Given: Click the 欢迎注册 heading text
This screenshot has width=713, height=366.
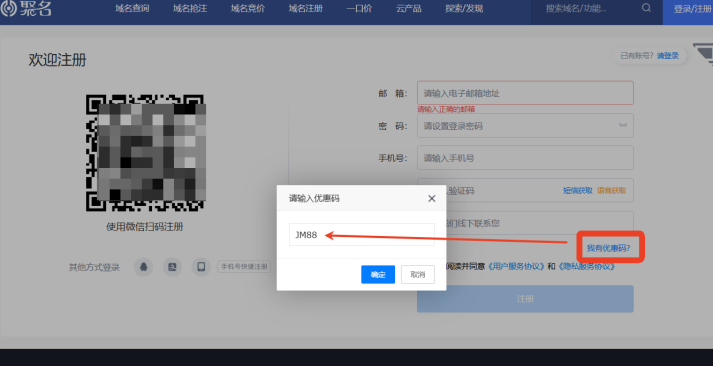Looking at the screenshot, I should [x=57, y=60].
